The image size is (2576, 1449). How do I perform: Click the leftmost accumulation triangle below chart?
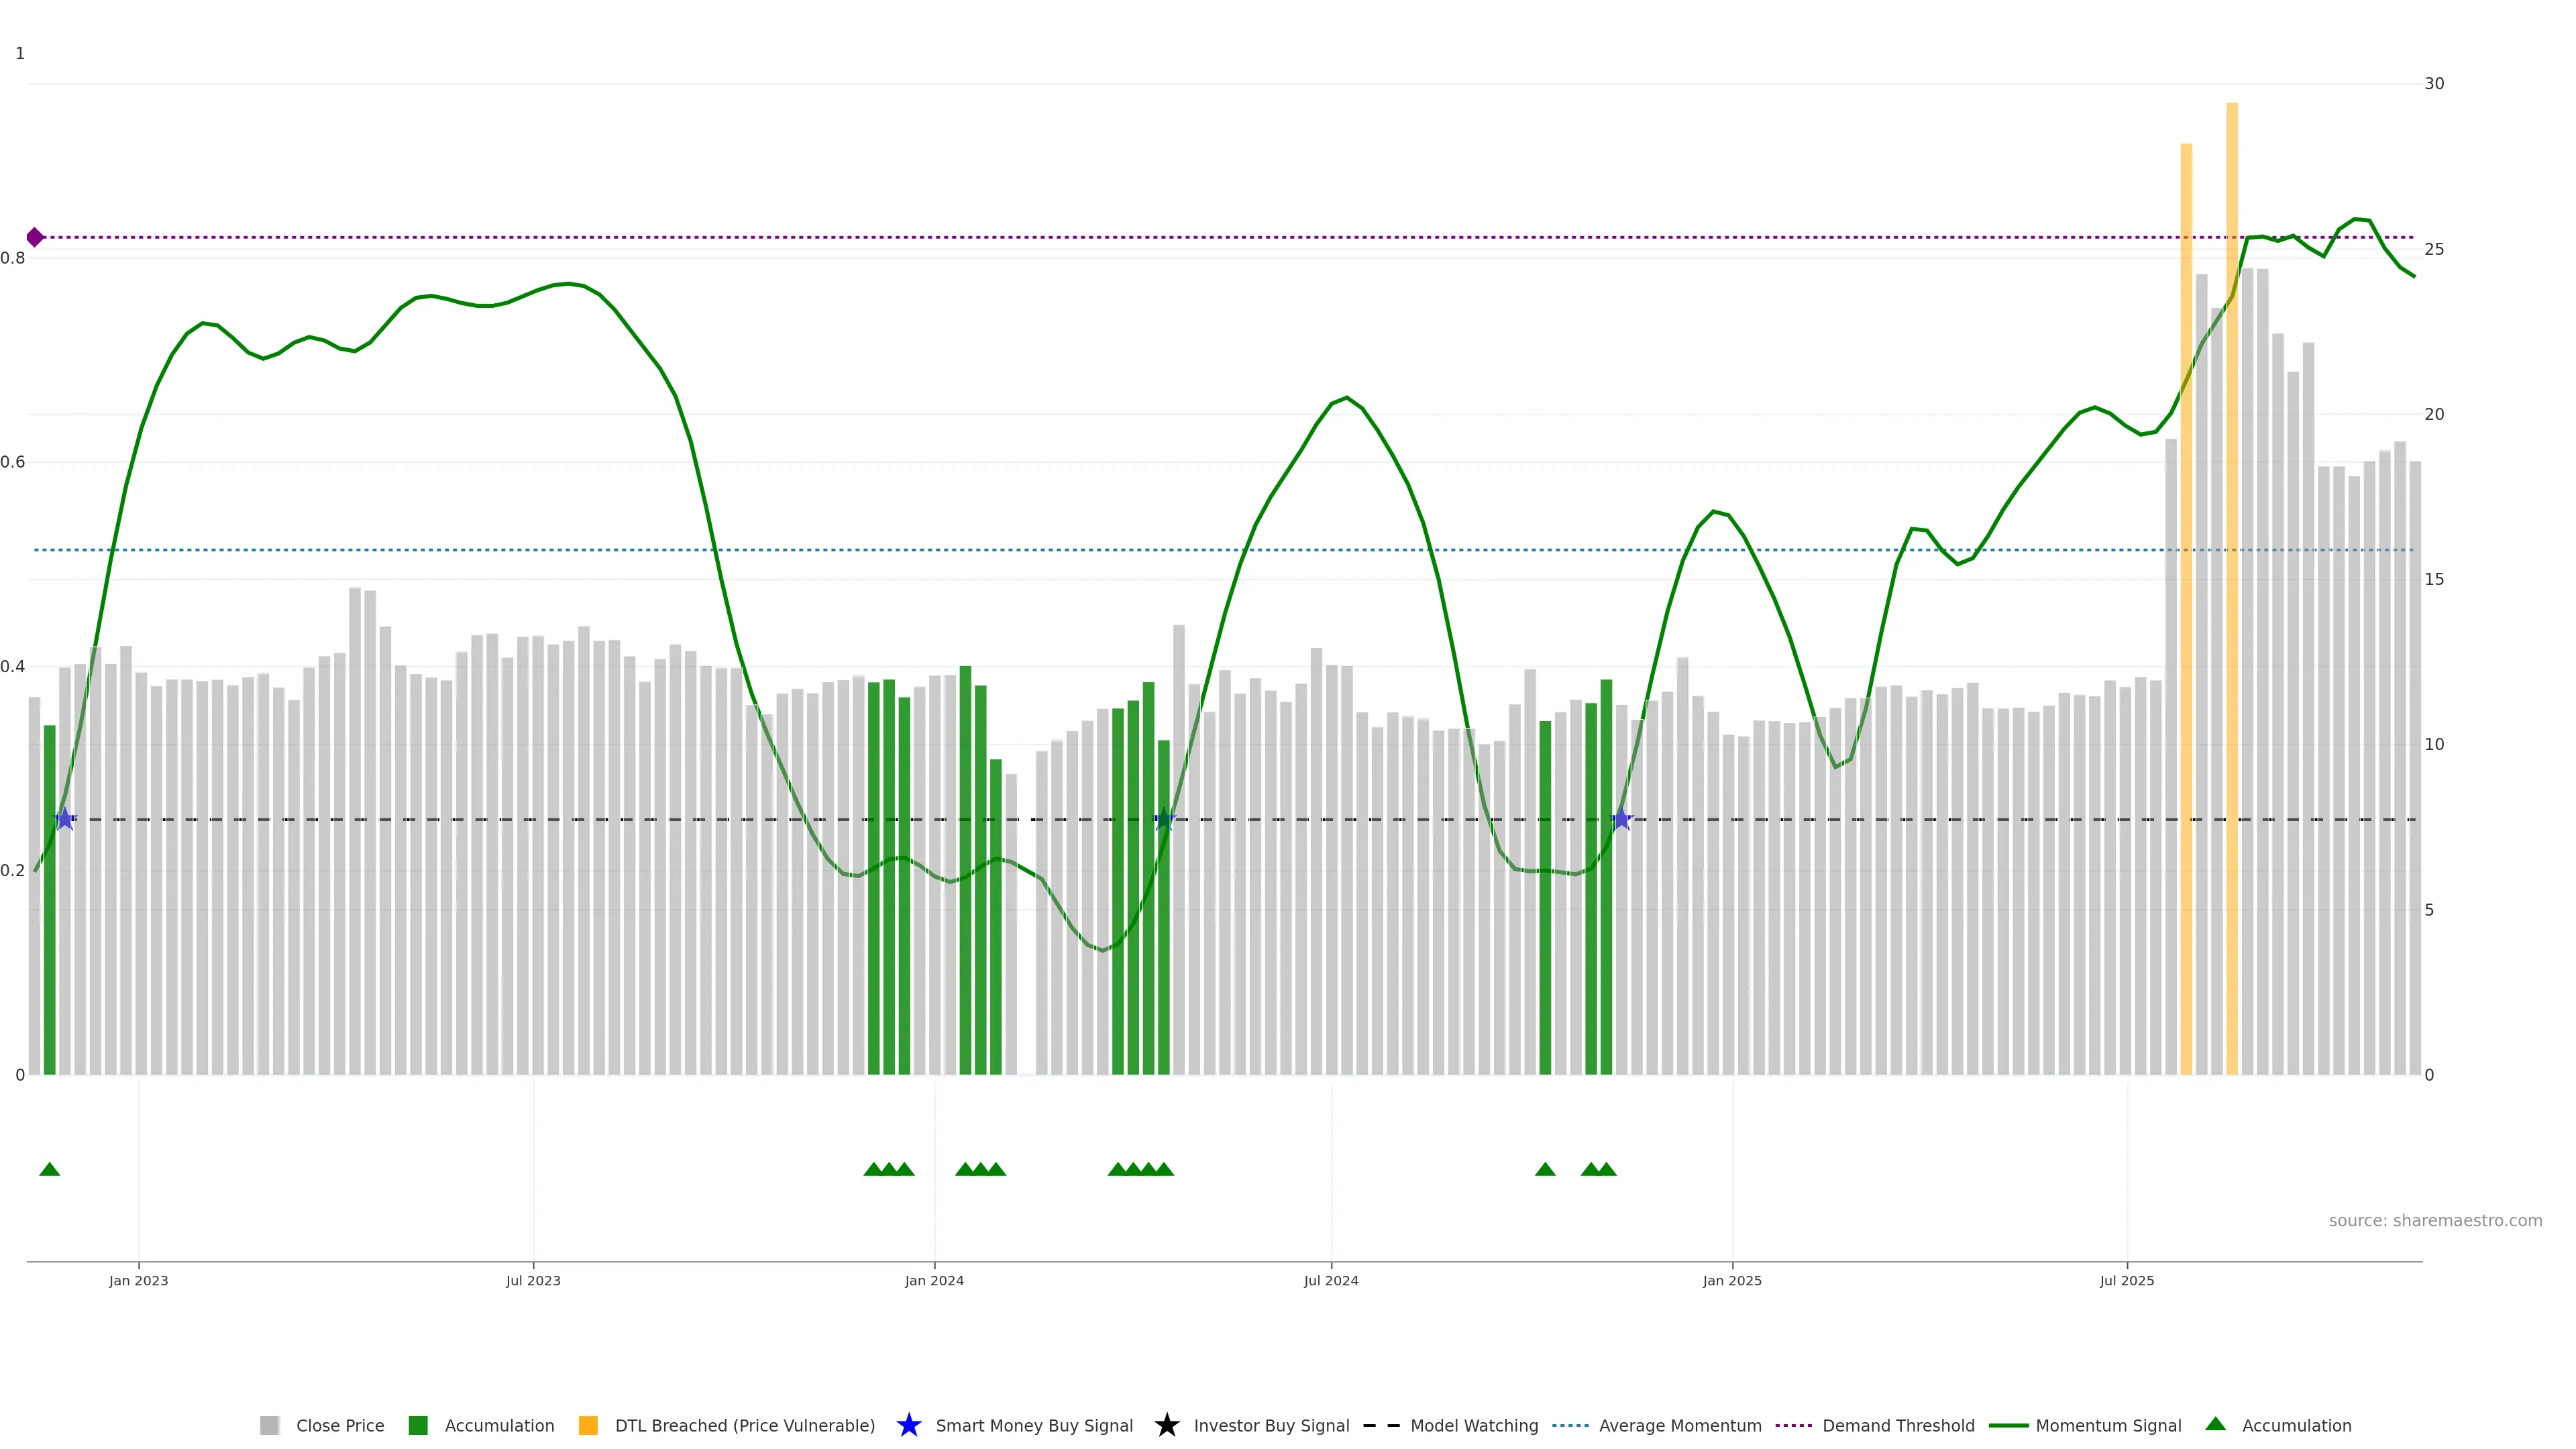(49, 1169)
